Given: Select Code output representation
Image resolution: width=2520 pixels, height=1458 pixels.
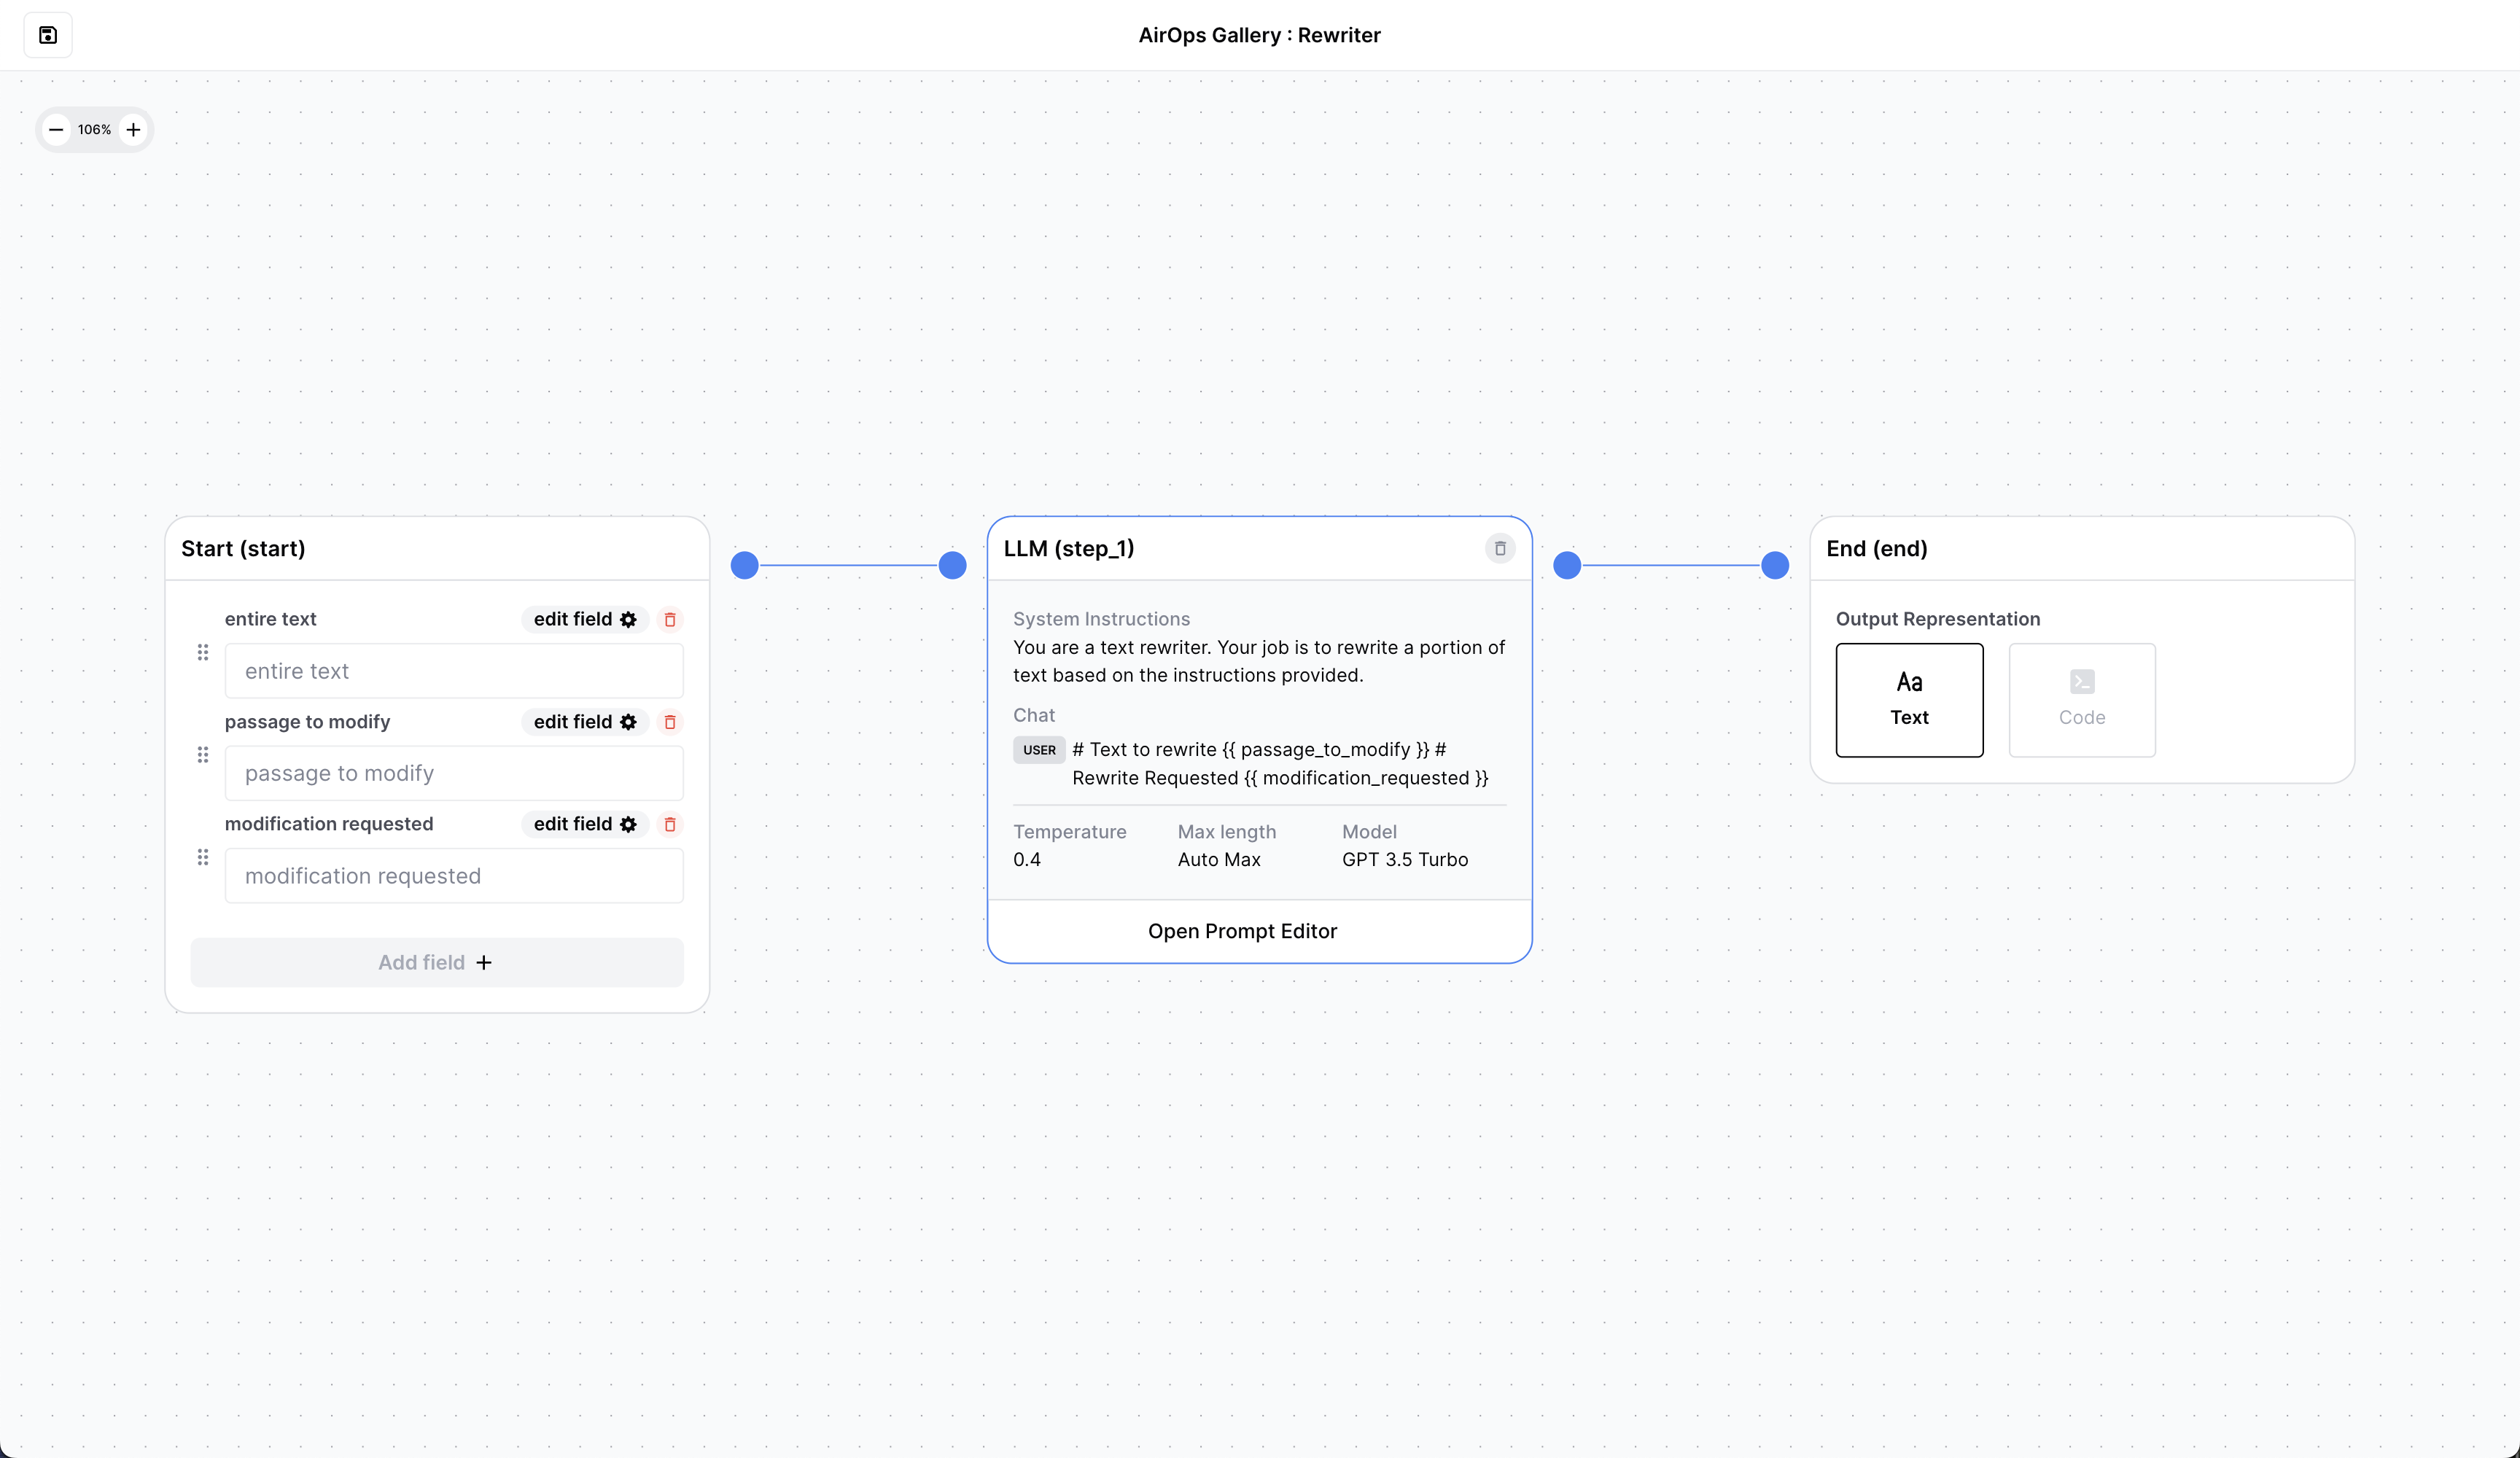Looking at the screenshot, I should click(2082, 700).
